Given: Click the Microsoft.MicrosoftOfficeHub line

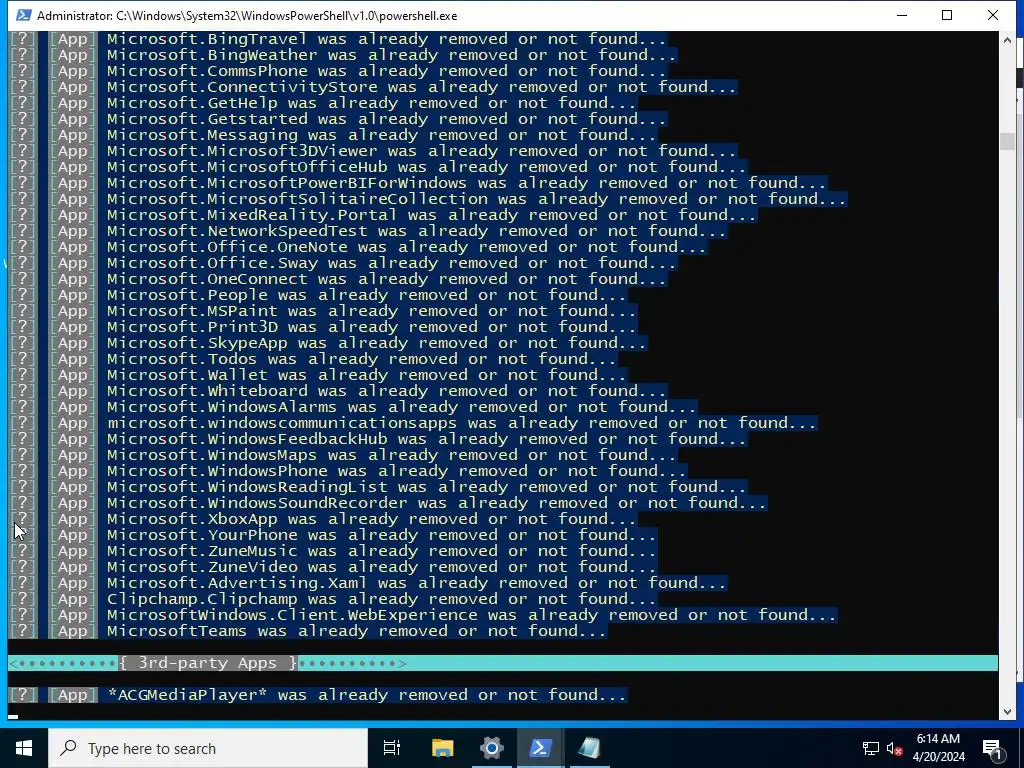Looking at the screenshot, I should [379, 167].
